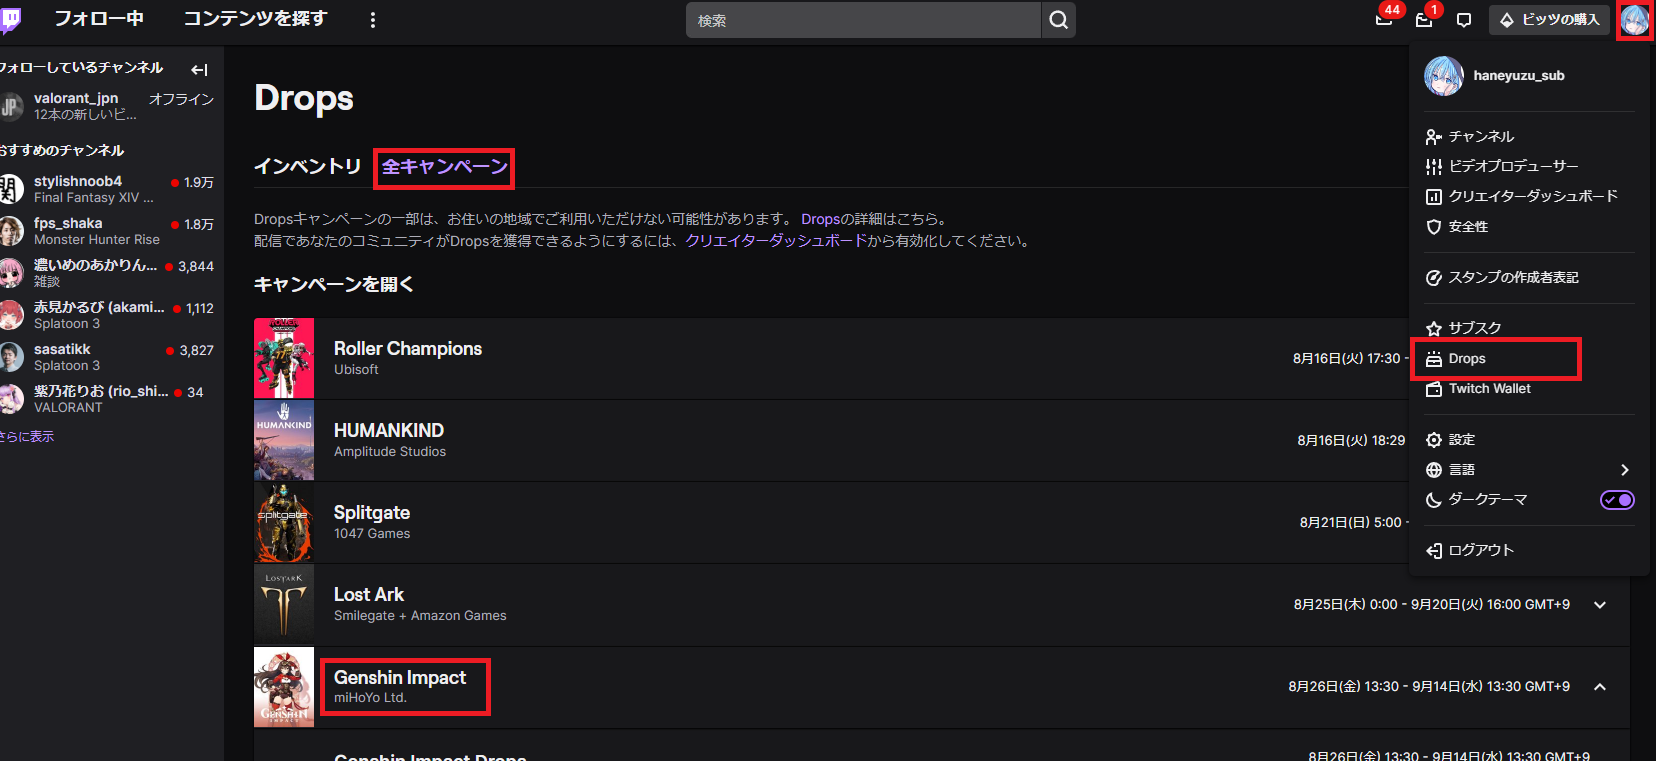Image resolution: width=1656 pixels, height=764 pixels.
Task: Click the Splitgate game thumbnail
Action: [x=284, y=523]
